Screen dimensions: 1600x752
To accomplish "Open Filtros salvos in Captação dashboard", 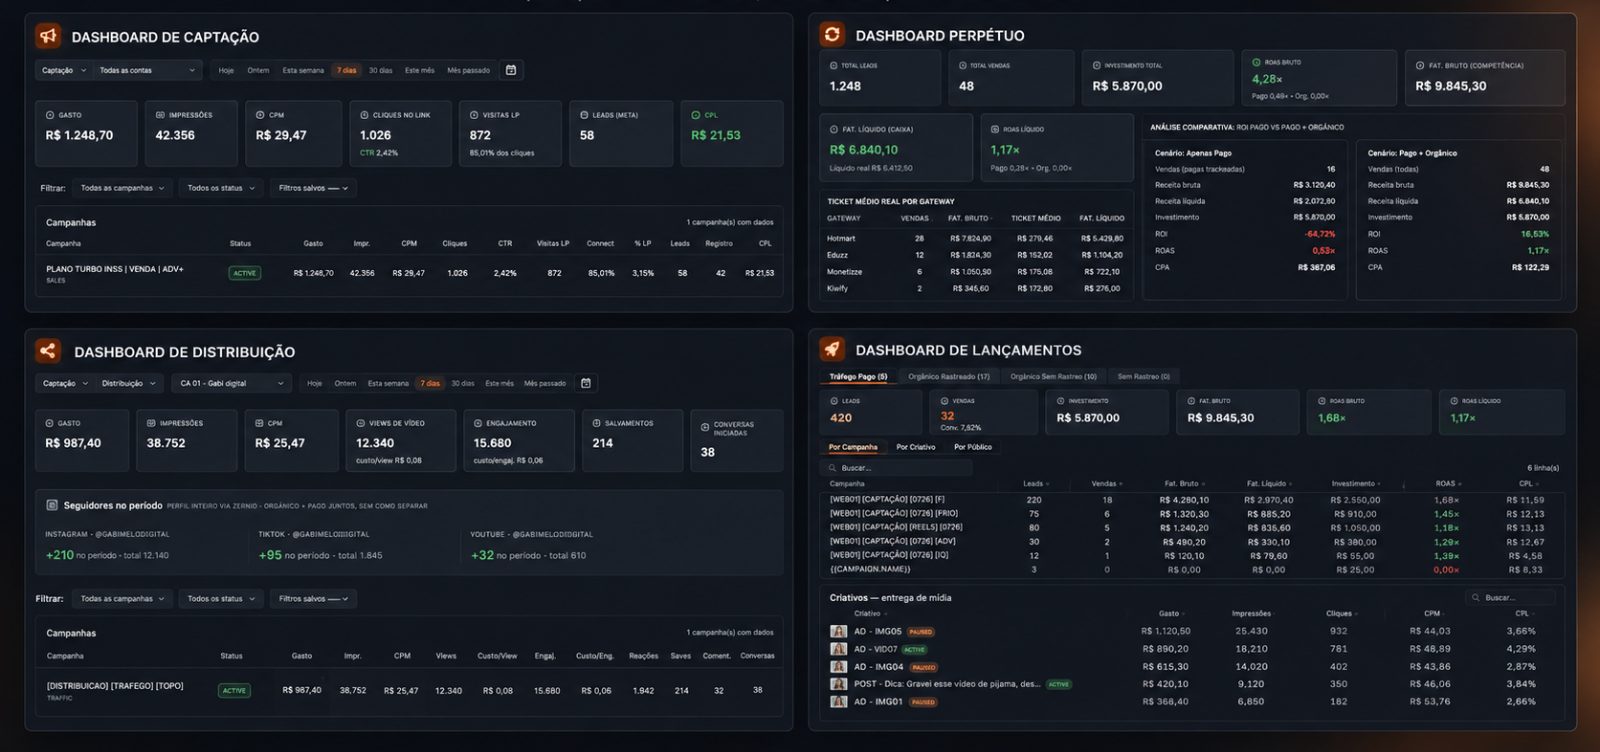I will click(313, 188).
